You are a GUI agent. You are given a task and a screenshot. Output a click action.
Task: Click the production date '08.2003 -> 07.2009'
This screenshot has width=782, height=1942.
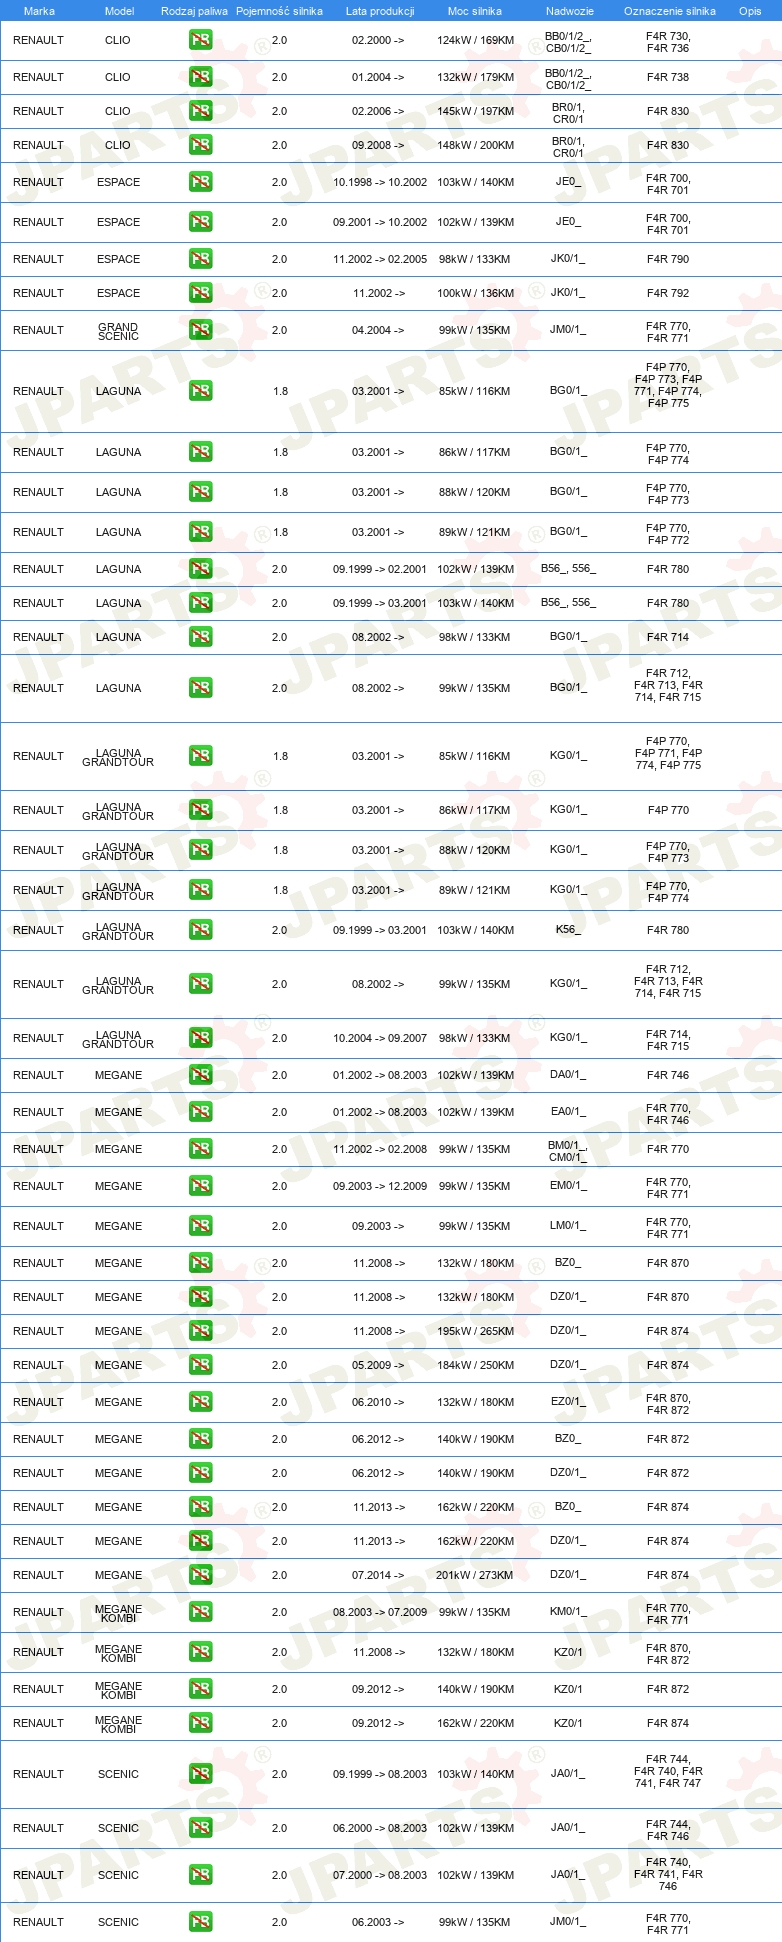coord(380,1612)
